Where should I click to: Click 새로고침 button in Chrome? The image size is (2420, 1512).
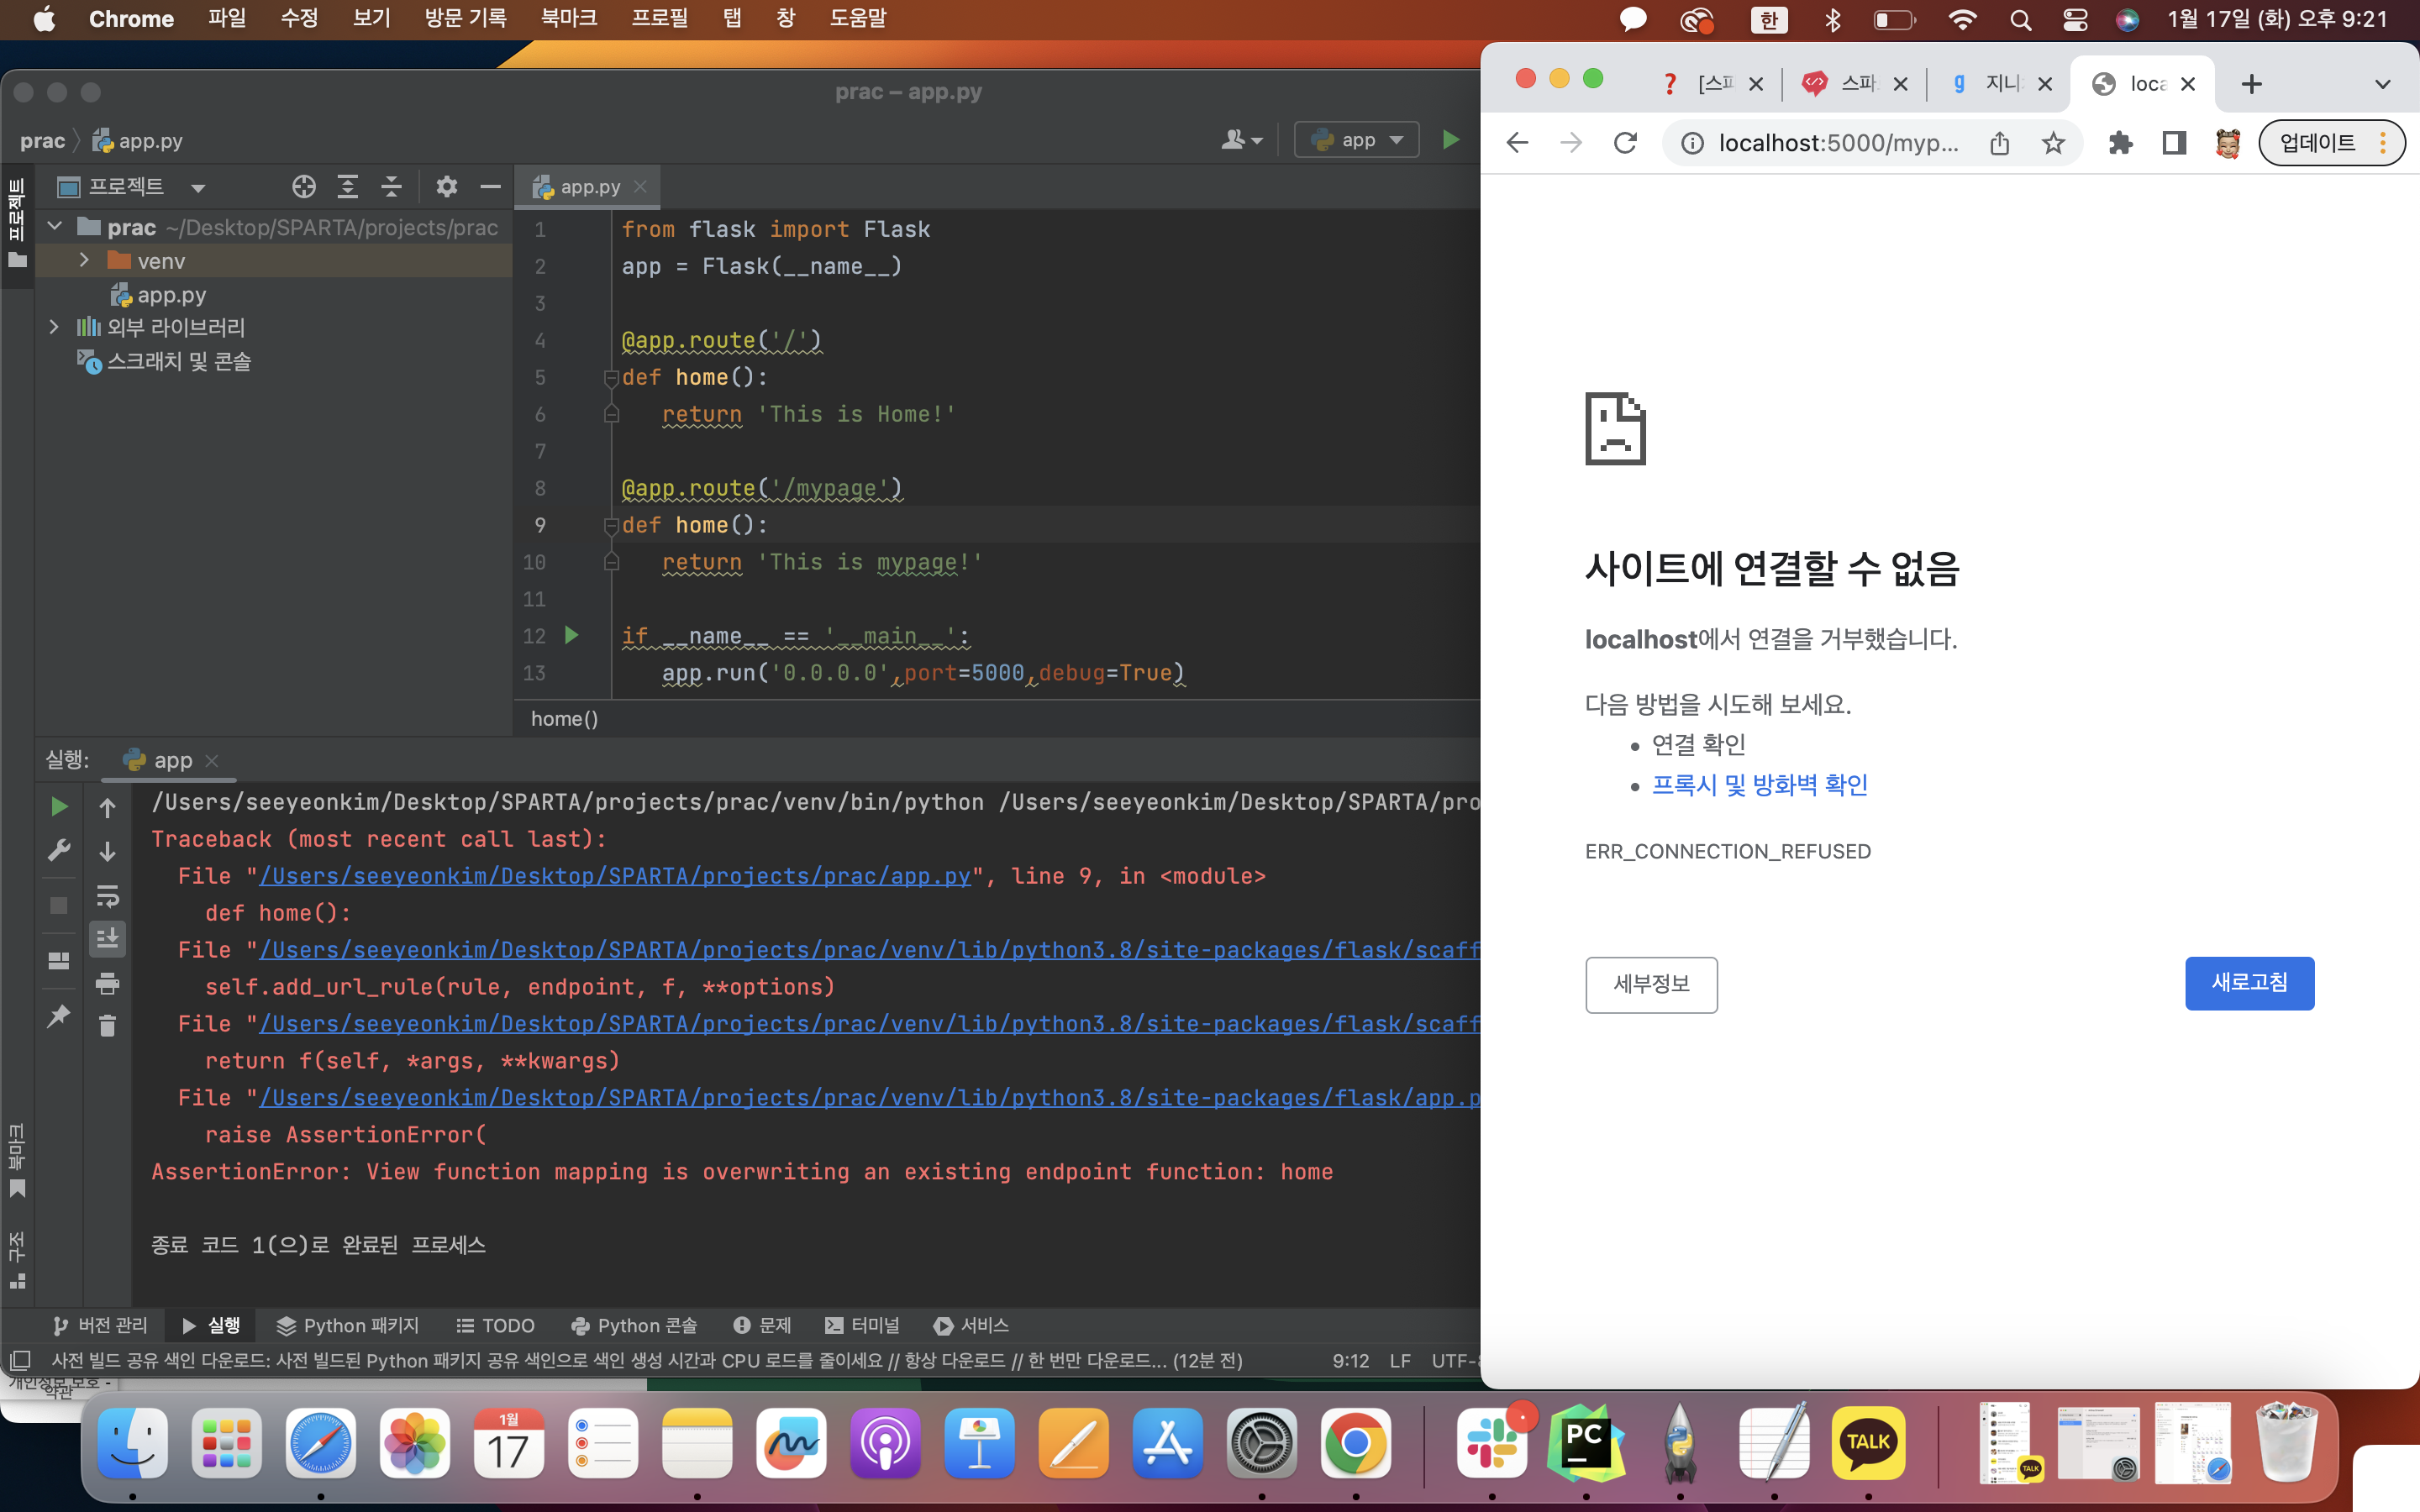(2249, 984)
